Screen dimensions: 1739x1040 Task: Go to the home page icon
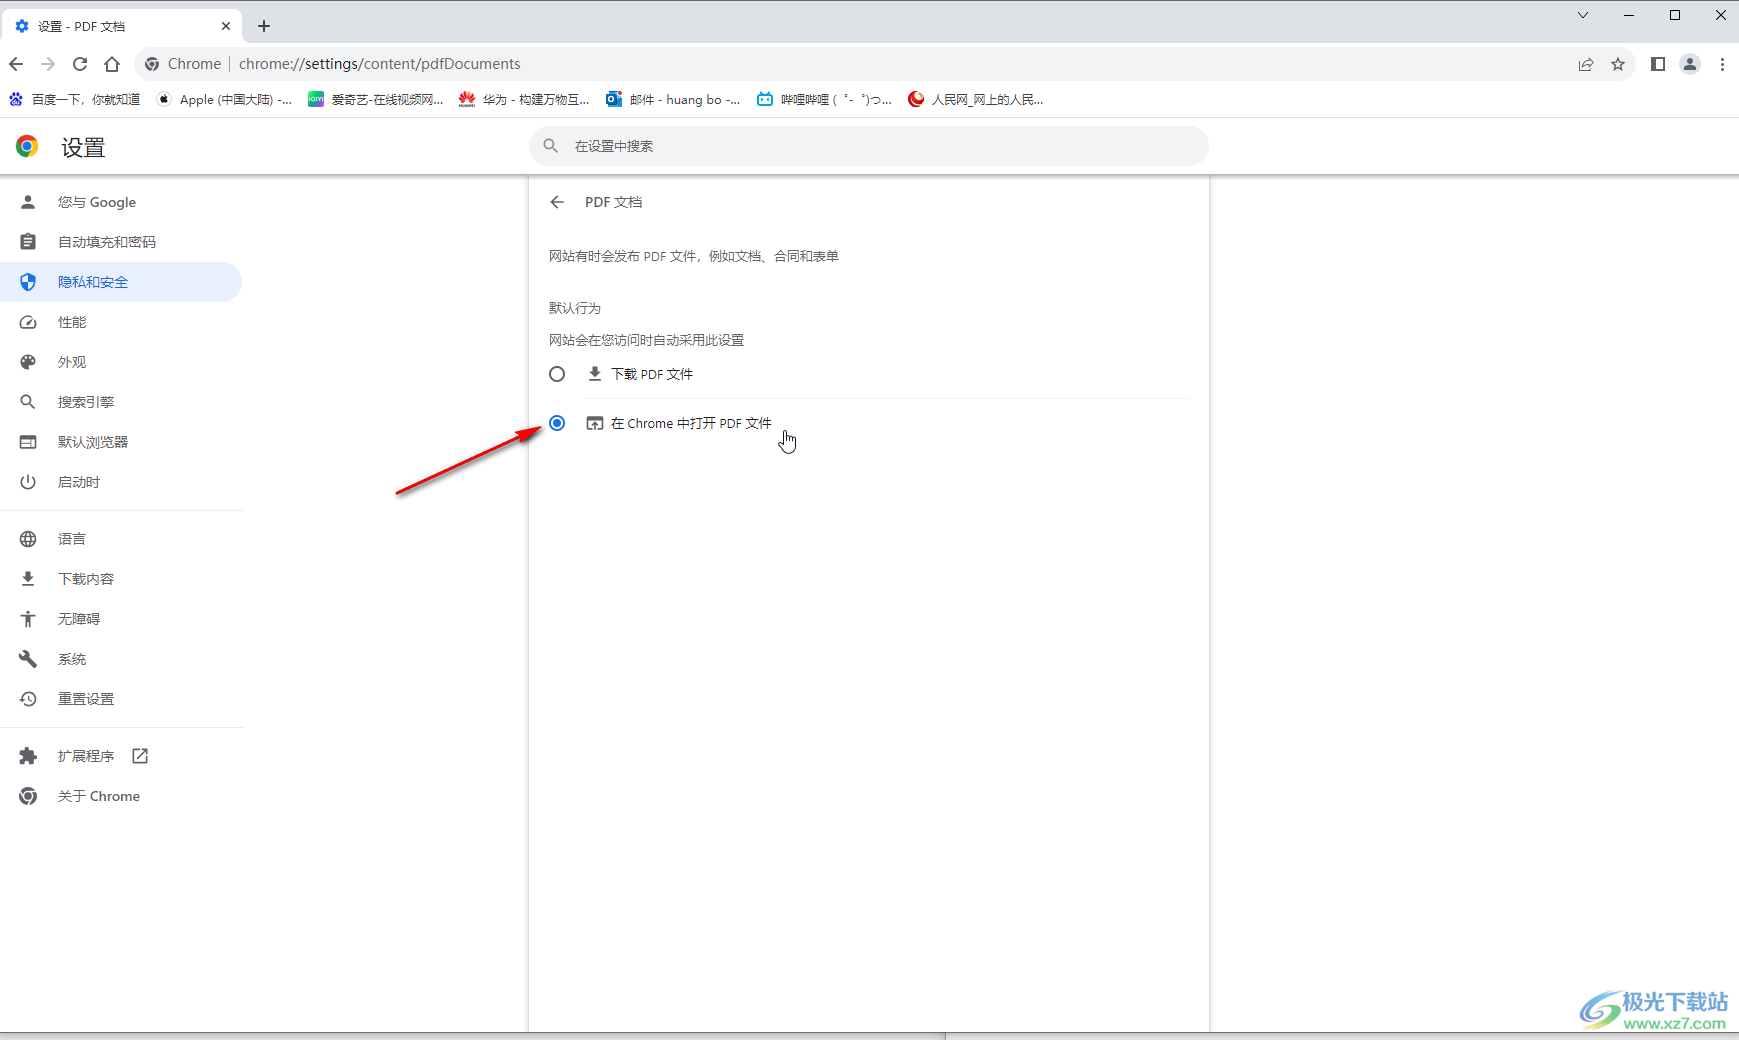coord(112,64)
